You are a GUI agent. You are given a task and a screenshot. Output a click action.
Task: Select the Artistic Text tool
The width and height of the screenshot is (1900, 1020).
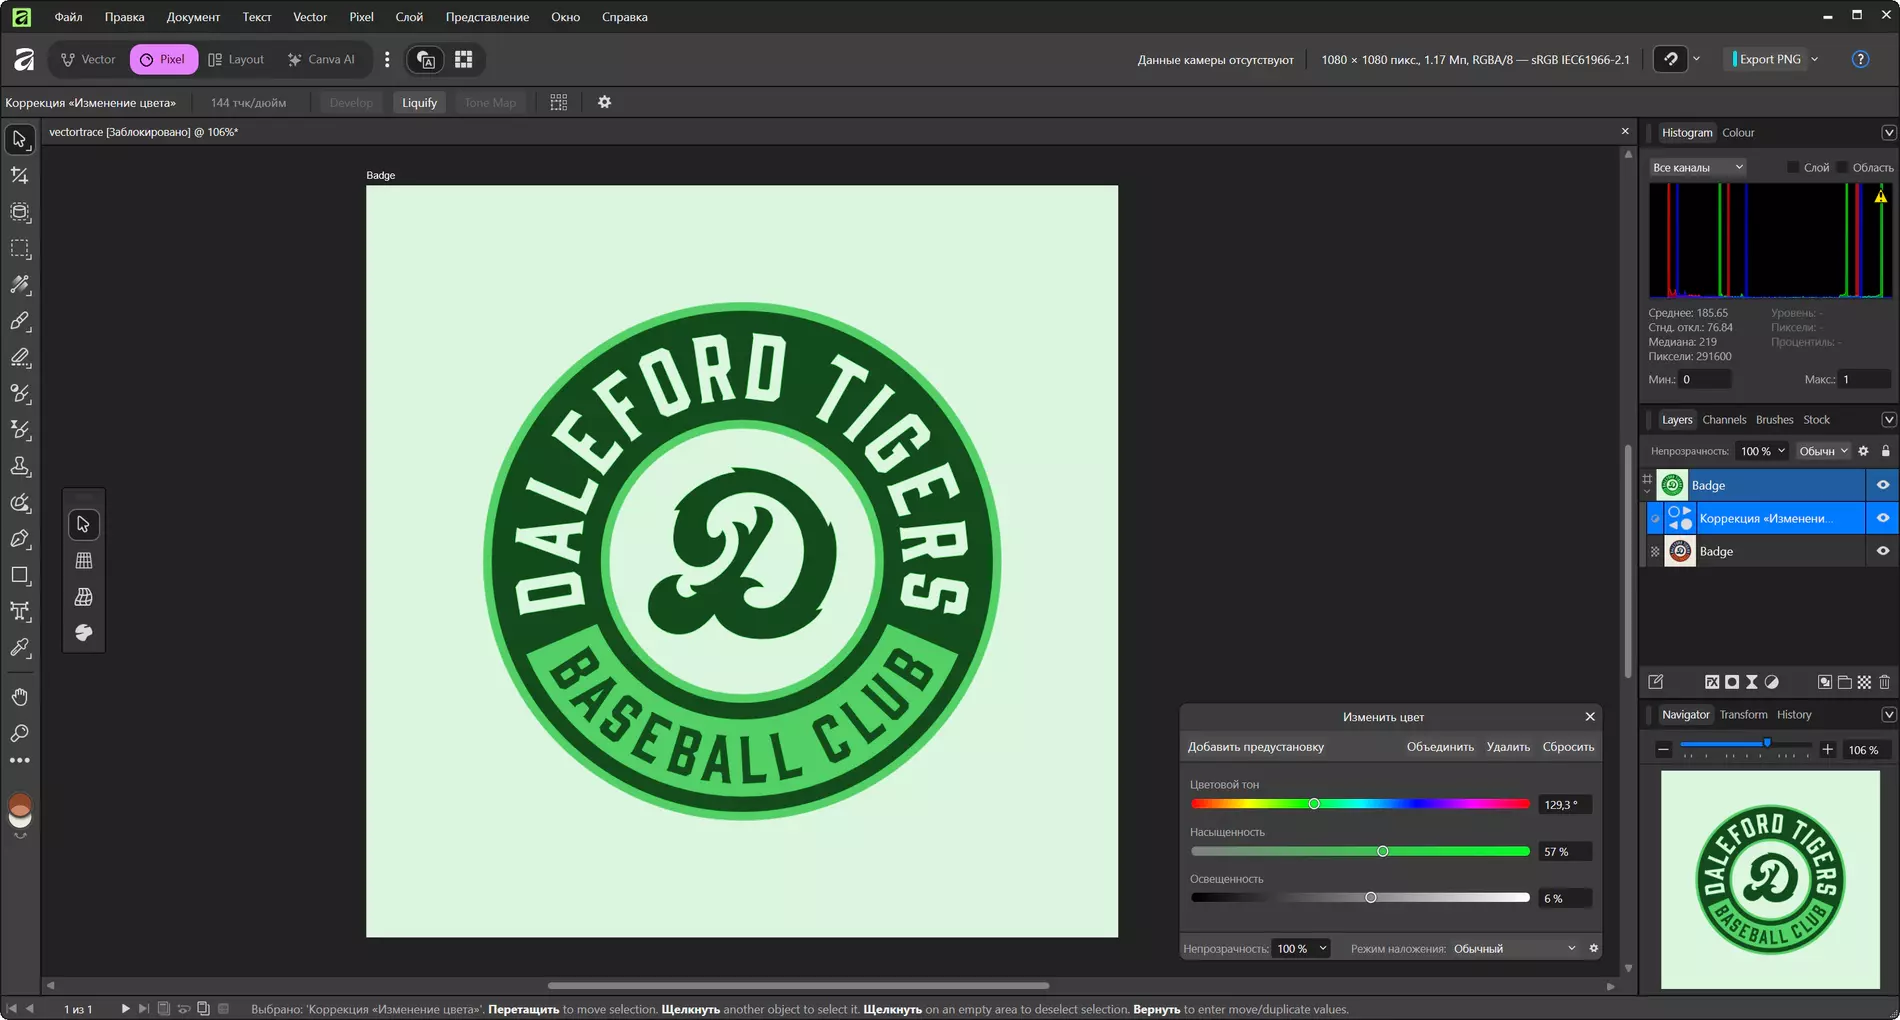click(20, 611)
